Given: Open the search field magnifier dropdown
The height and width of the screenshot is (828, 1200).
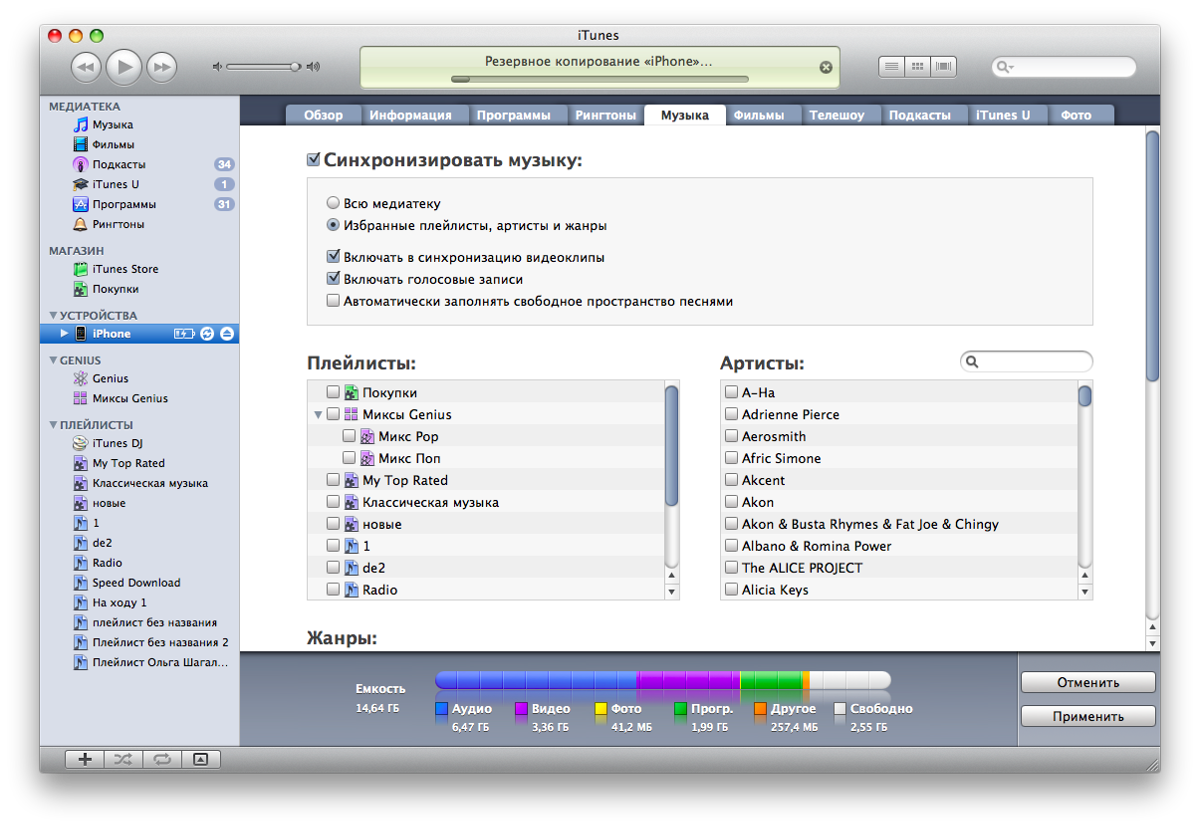Looking at the screenshot, I should [x=1004, y=67].
